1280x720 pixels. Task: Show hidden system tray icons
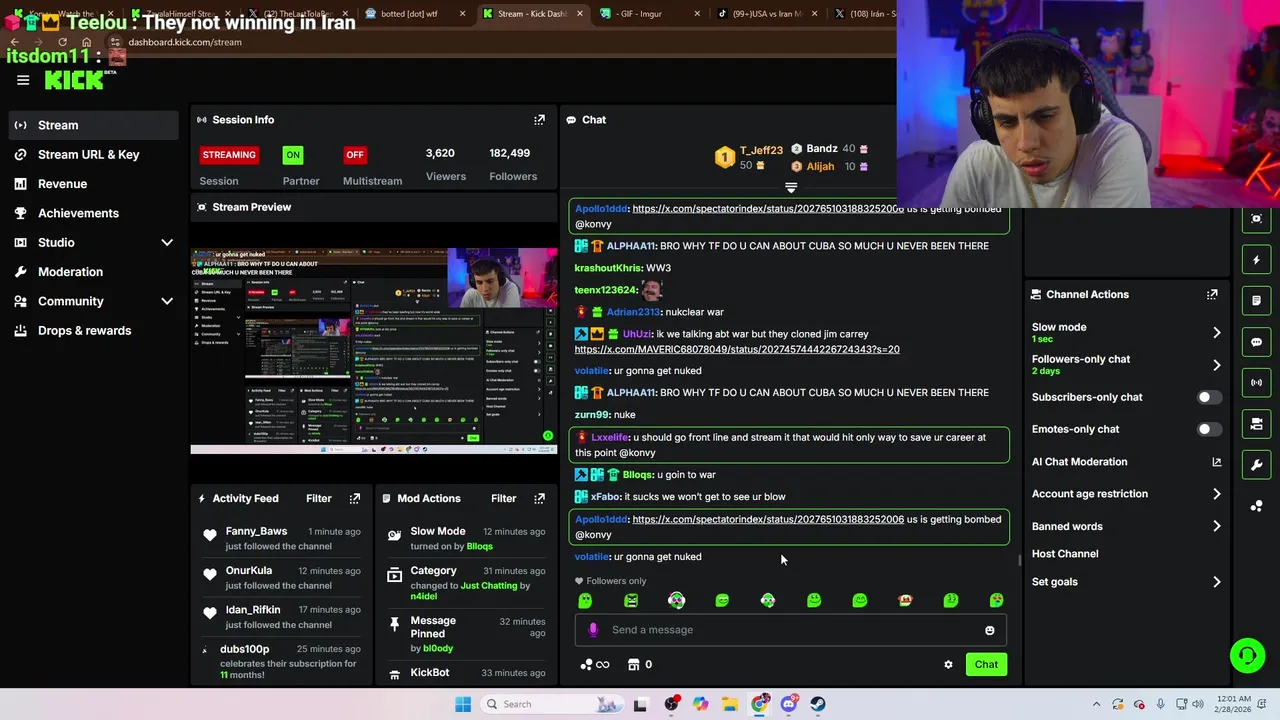1096,704
